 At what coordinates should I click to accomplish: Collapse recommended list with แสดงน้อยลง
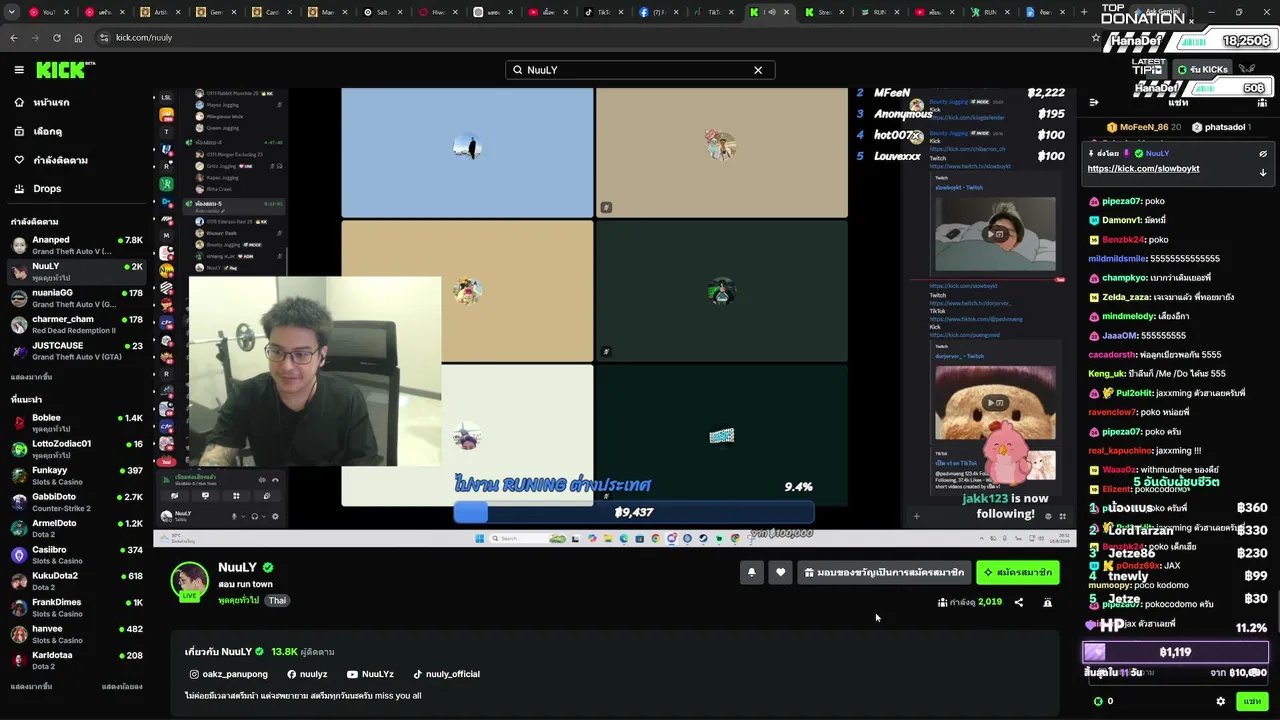[x=122, y=687]
